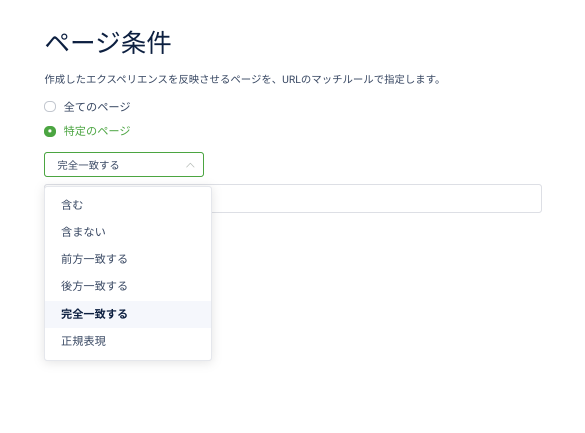This screenshot has width=585, height=433.
Task: Click the description sentence under the heading
Action: pos(243,79)
